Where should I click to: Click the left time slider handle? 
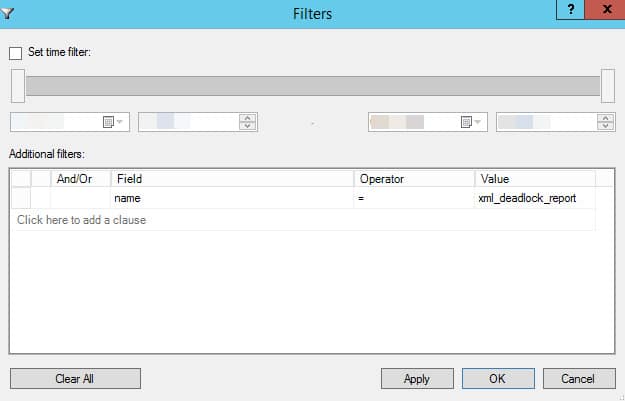[x=18, y=86]
